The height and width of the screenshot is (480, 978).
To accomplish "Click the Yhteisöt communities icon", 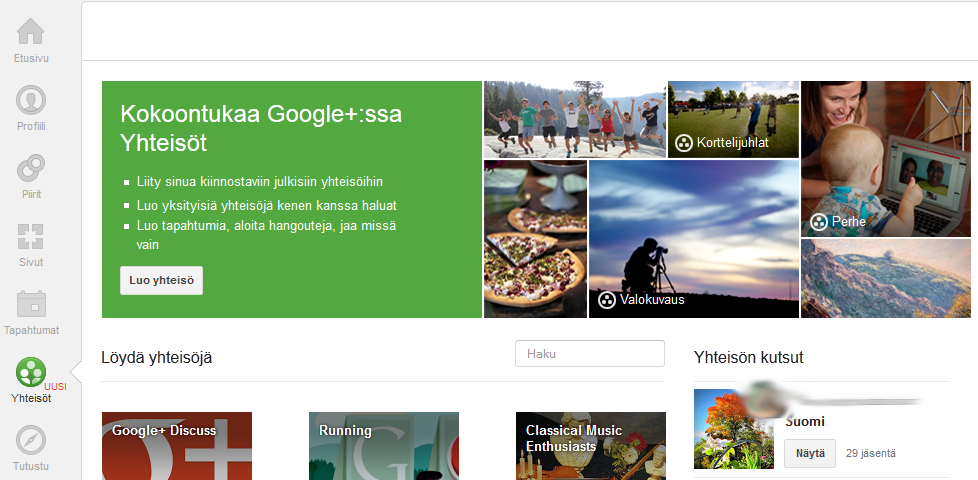I will coord(31,372).
